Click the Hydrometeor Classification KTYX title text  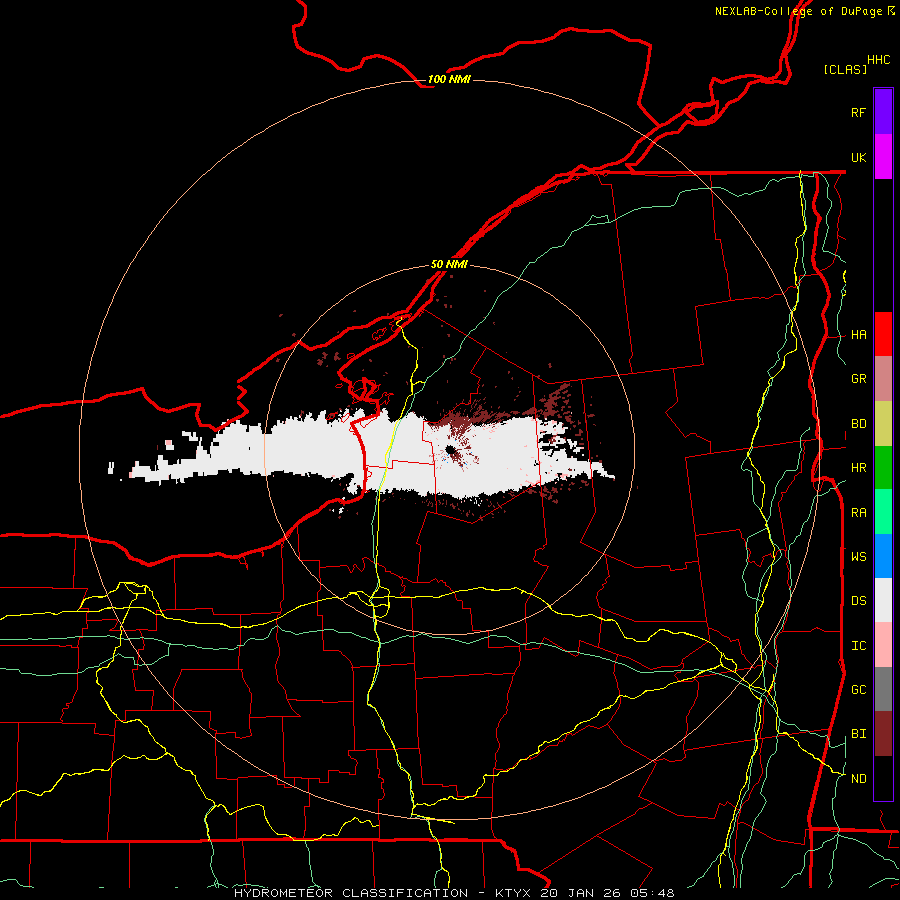click(454, 893)
